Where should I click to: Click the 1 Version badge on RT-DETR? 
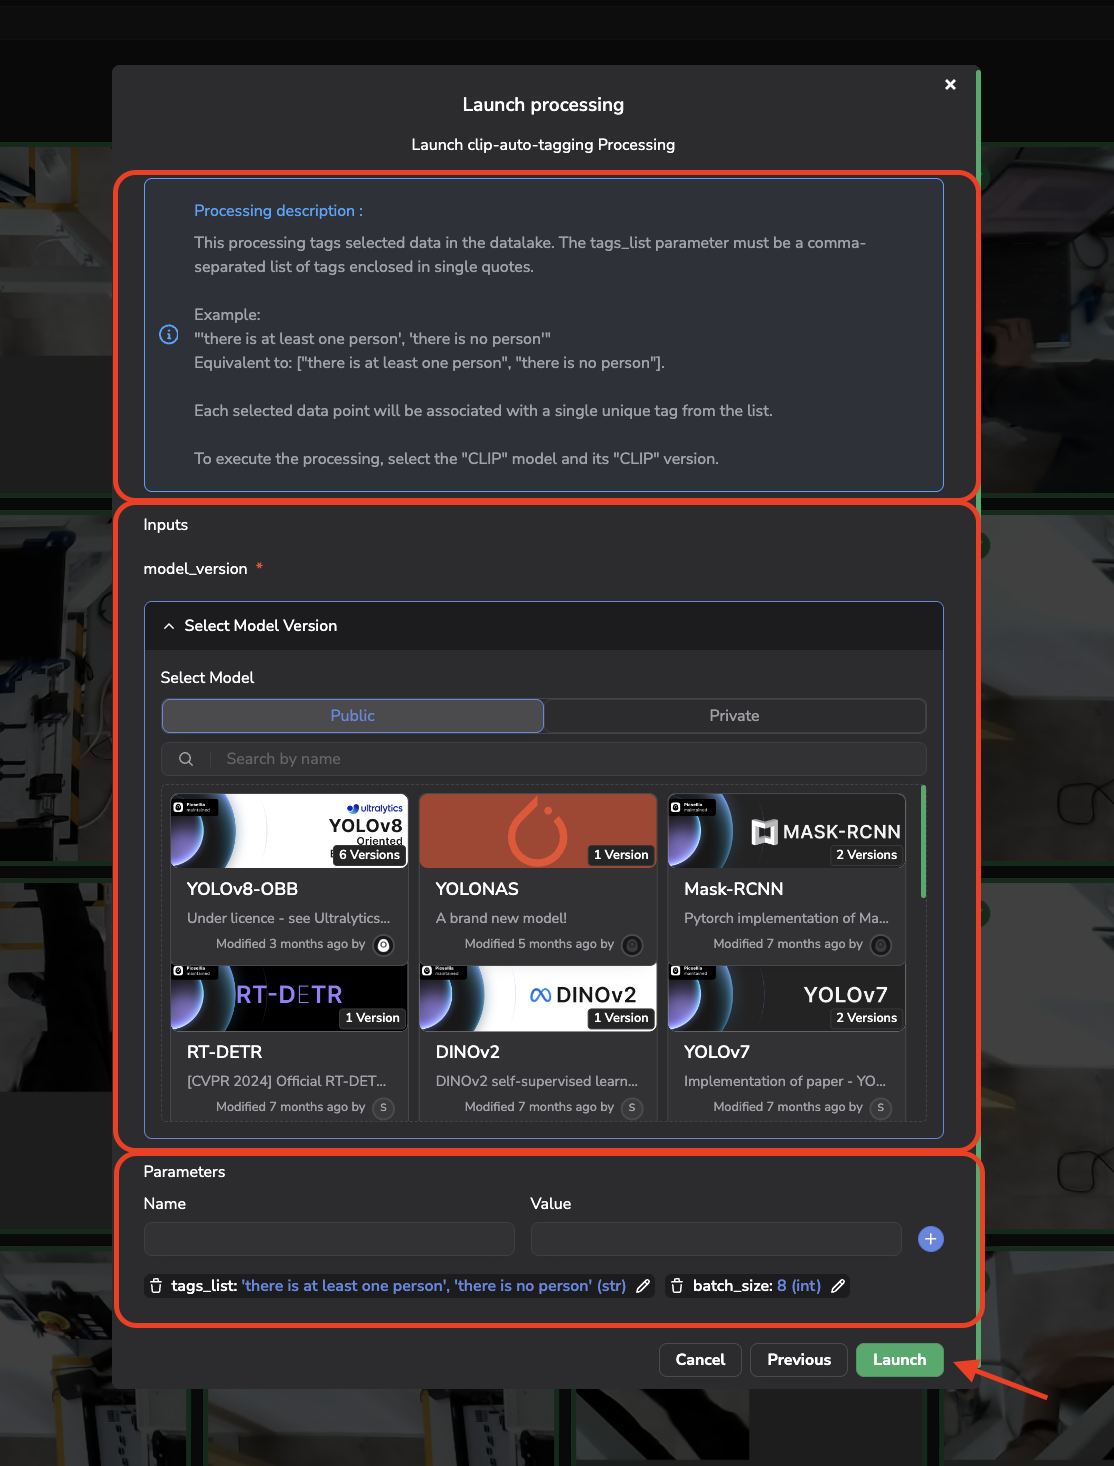click(372, 1018)
